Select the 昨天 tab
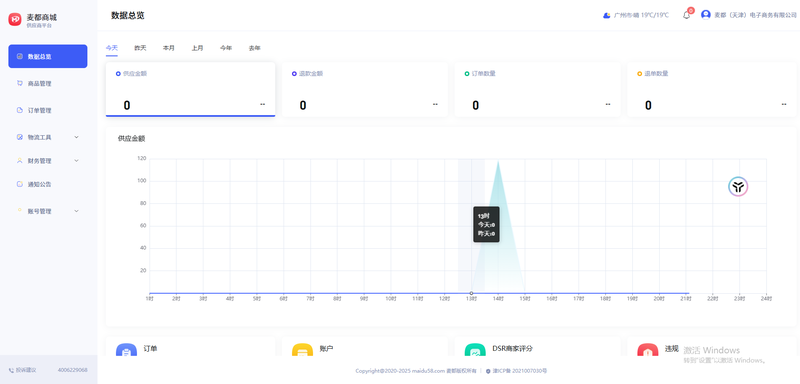This screenshot has height=384, width=800. tap(140, 48)
